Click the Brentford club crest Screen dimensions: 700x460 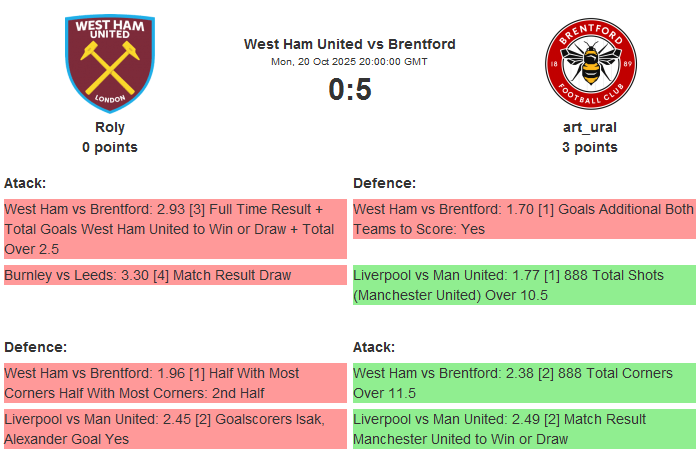coord(590,63)
